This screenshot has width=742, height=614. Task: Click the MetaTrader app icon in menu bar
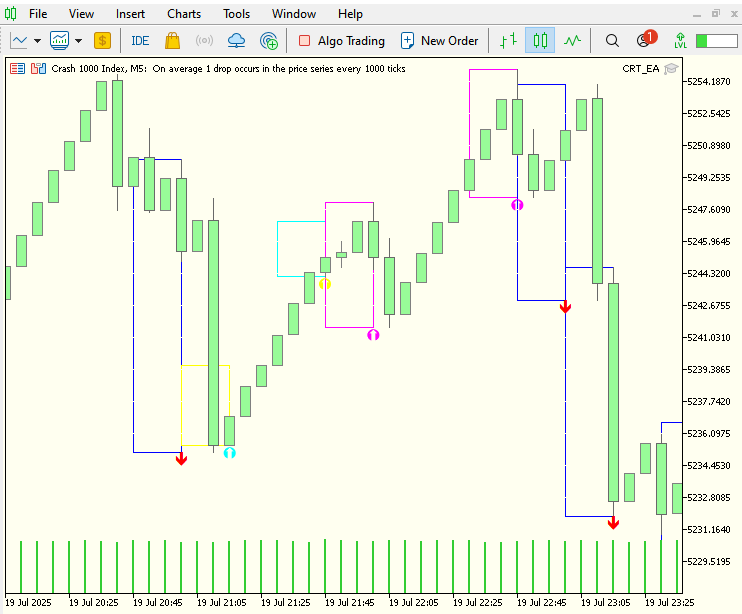coord(10,14)
